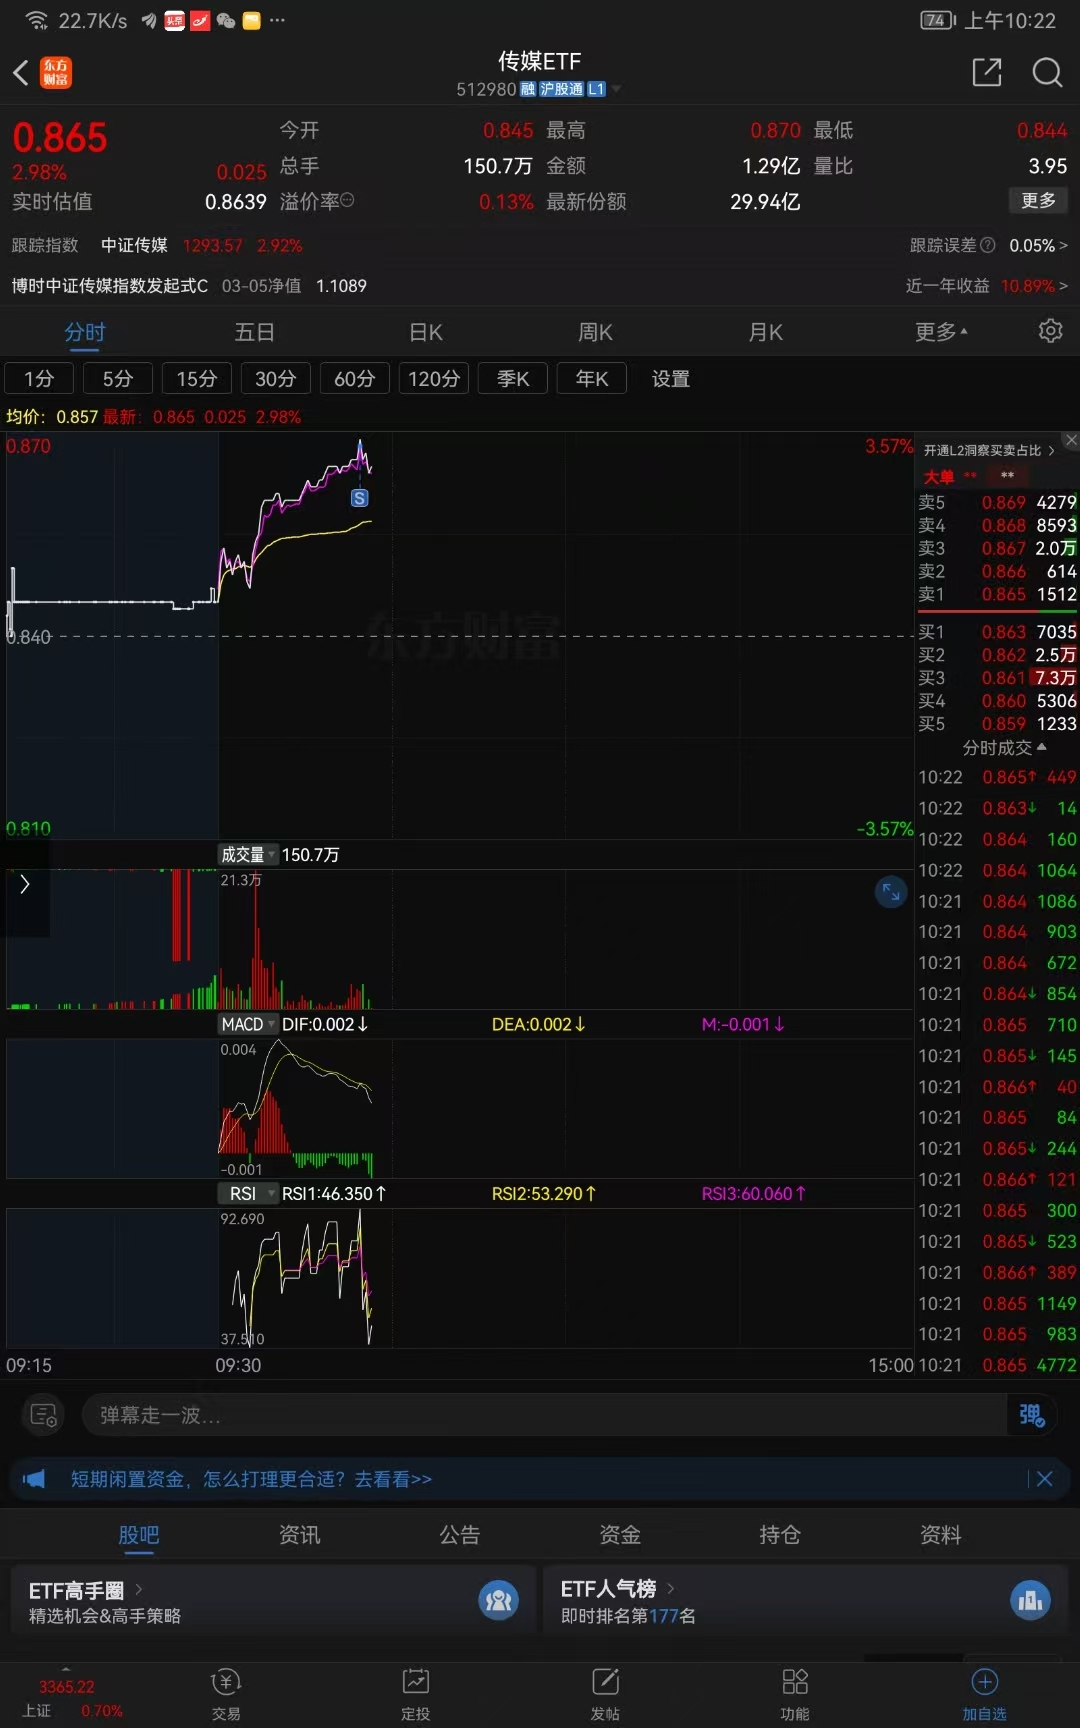Tap 上证 3365.22 index ticker
1080x1728 pixels.
point(72,1699)
